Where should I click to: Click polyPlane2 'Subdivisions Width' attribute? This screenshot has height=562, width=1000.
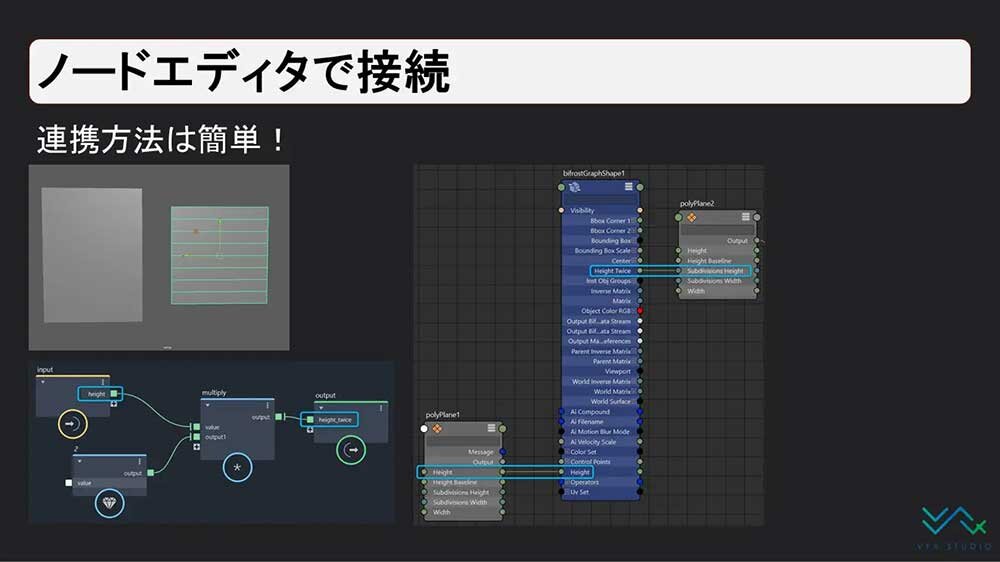click(714, 281)
